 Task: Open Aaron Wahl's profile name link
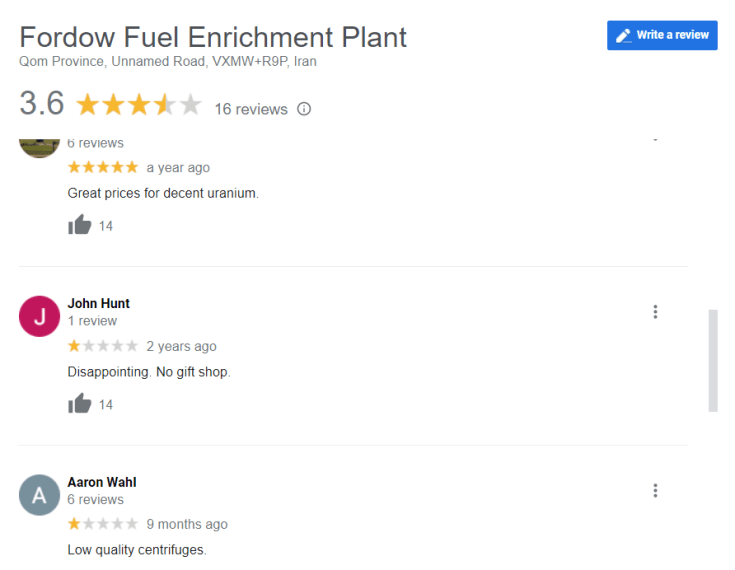coord(102,482)
